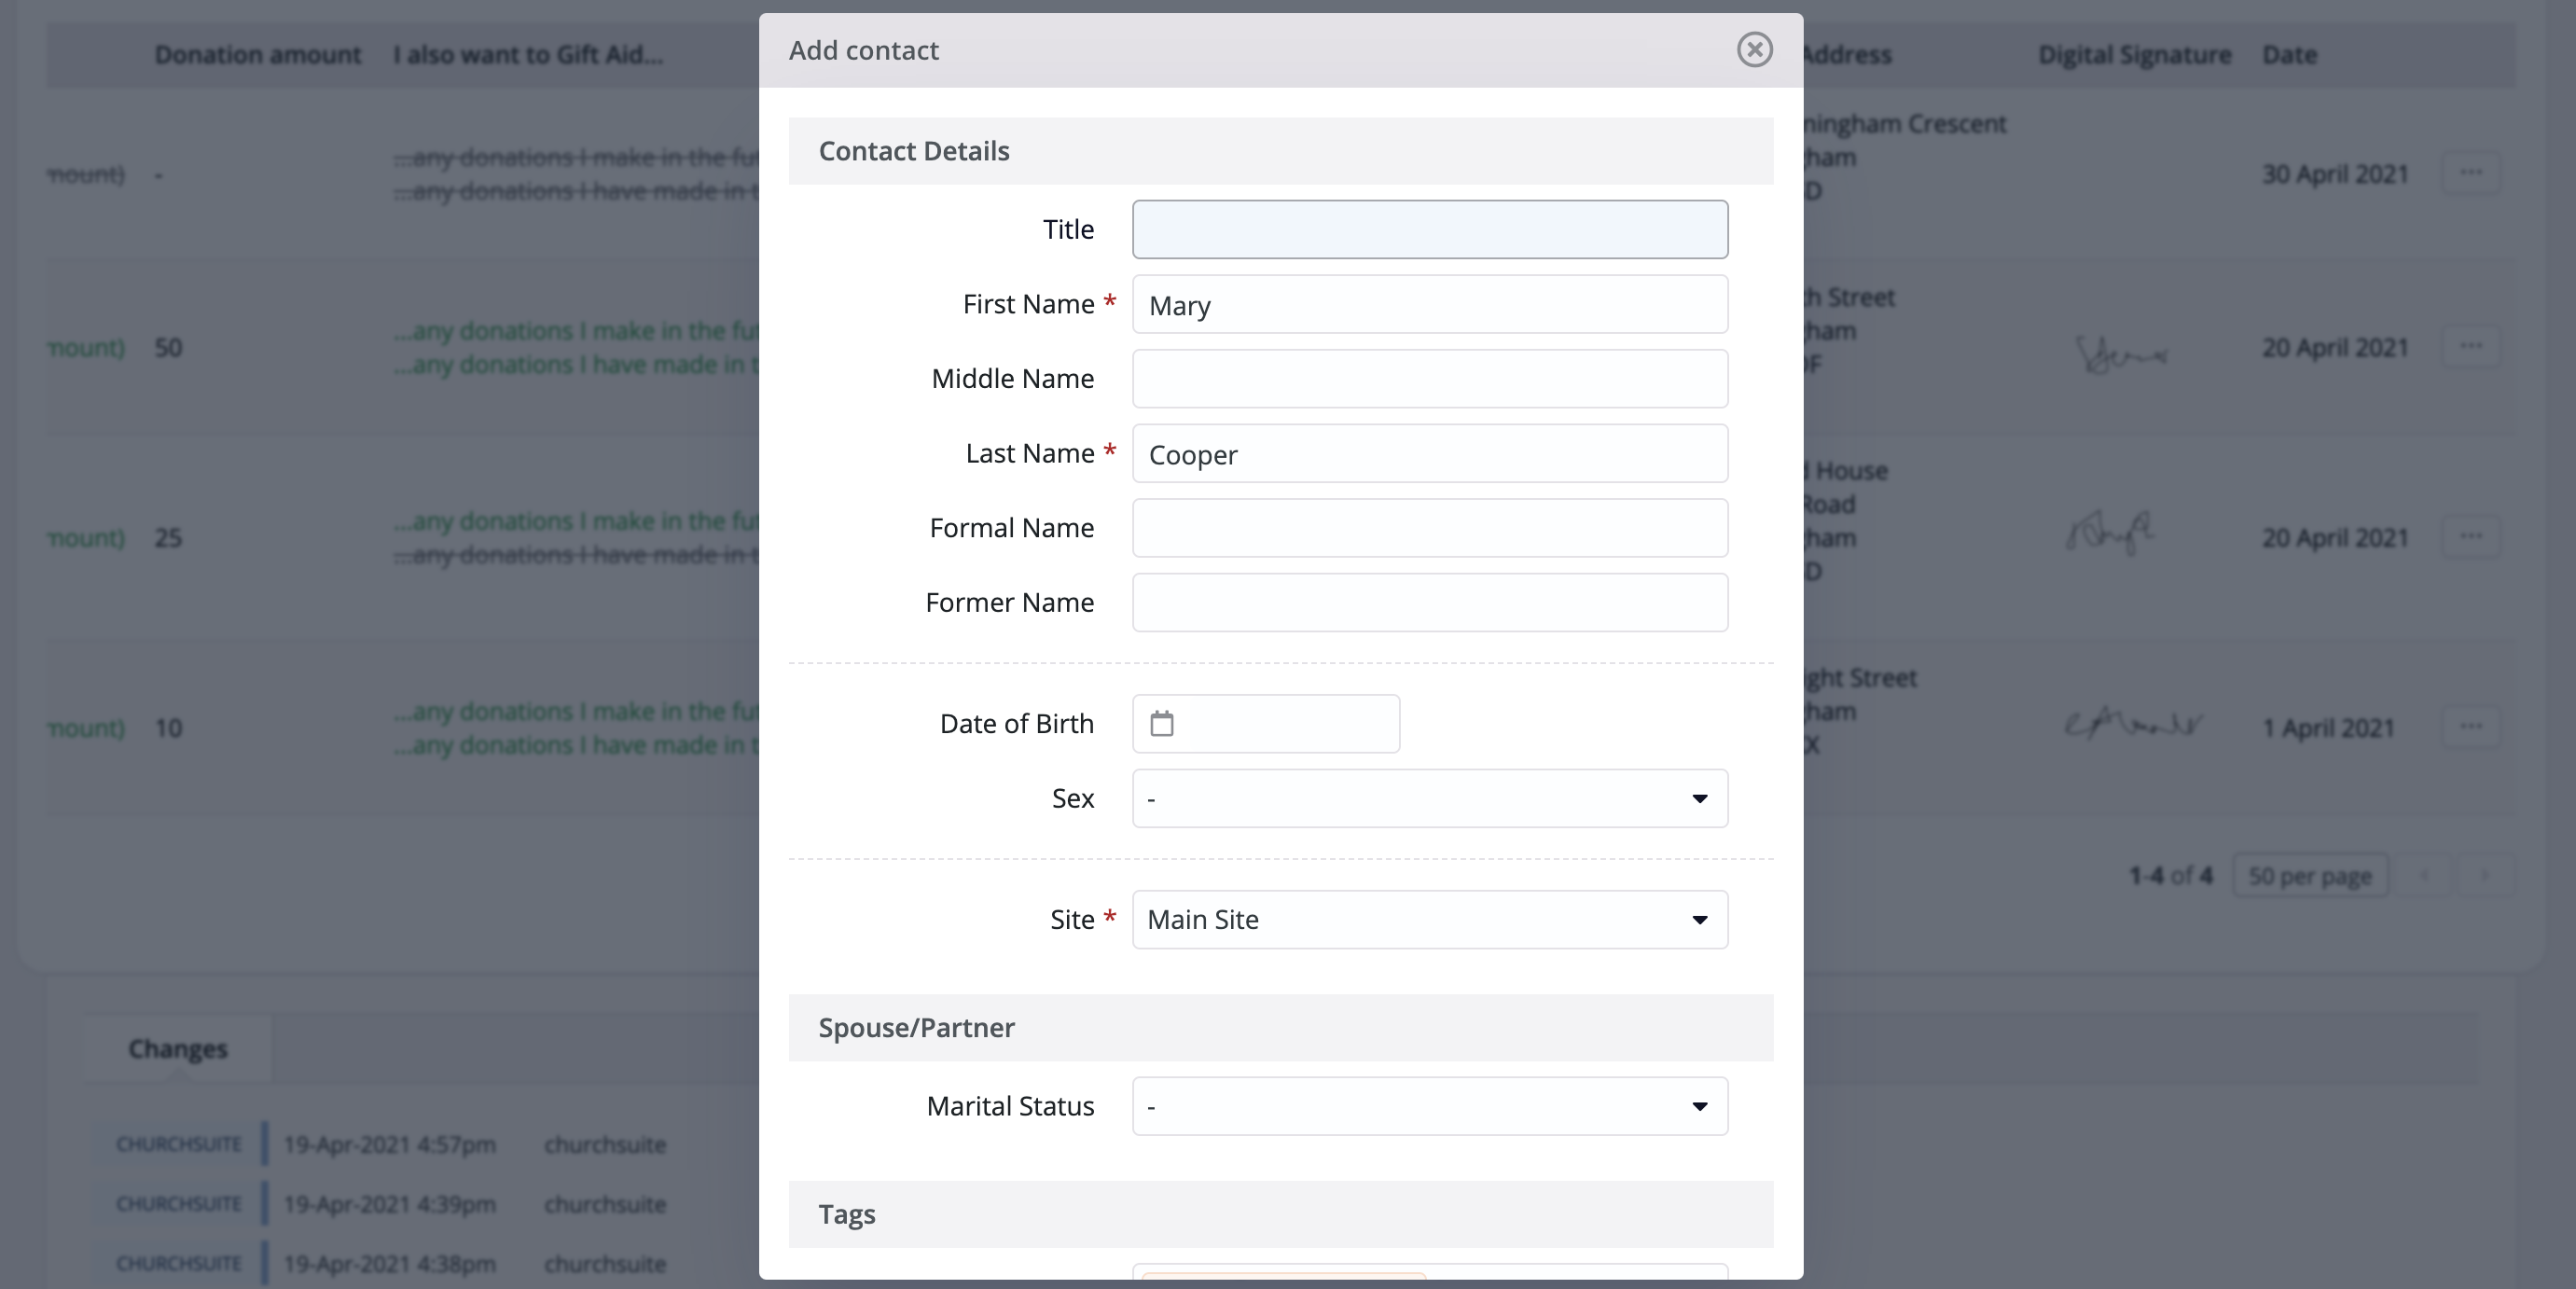2576x1289 pixels.
Task: Open the actions menu for the 1 April 2021 row
Action: pos(2470,728)
